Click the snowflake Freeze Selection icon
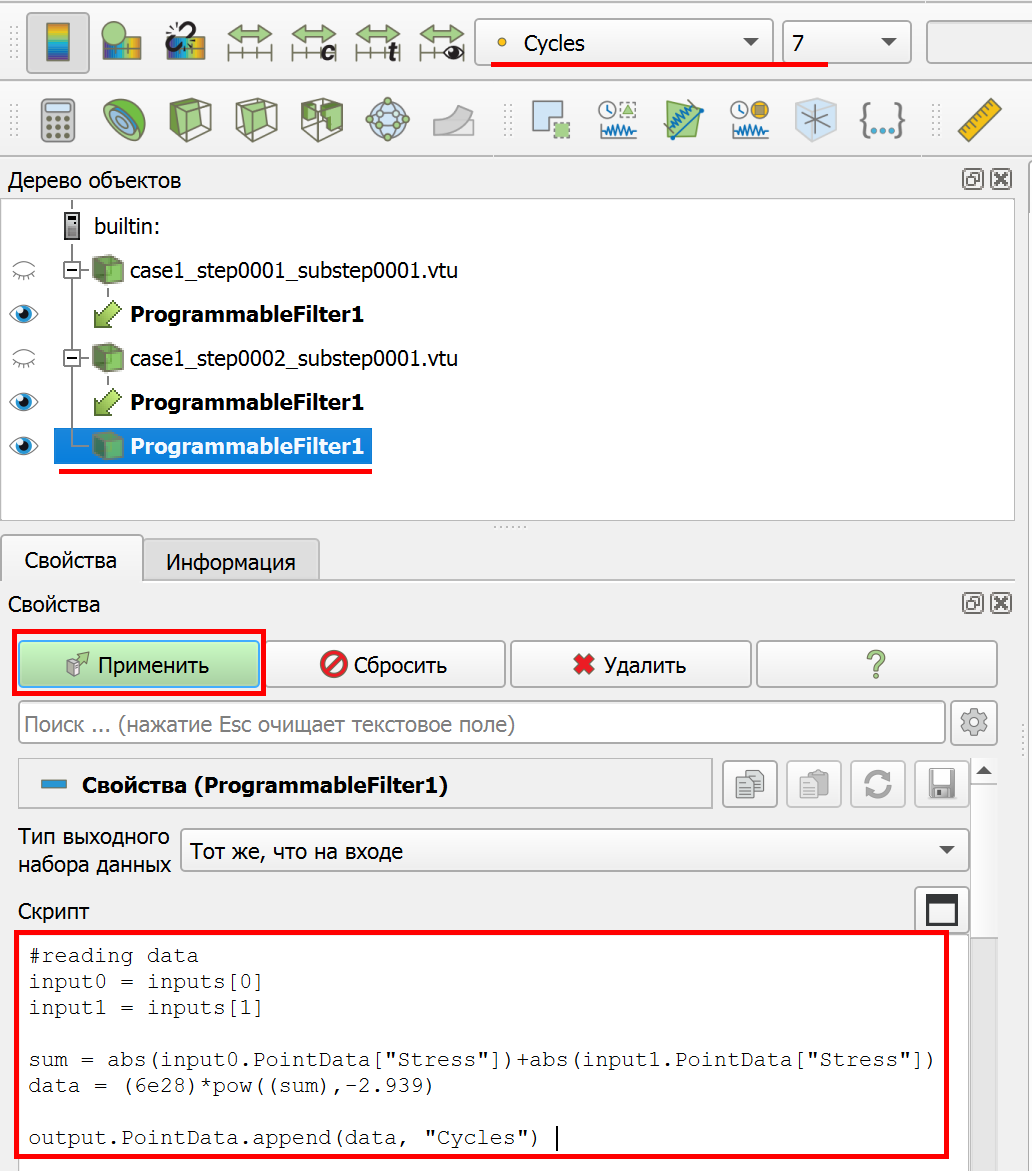1032x1171 pixels. (815, 119)
